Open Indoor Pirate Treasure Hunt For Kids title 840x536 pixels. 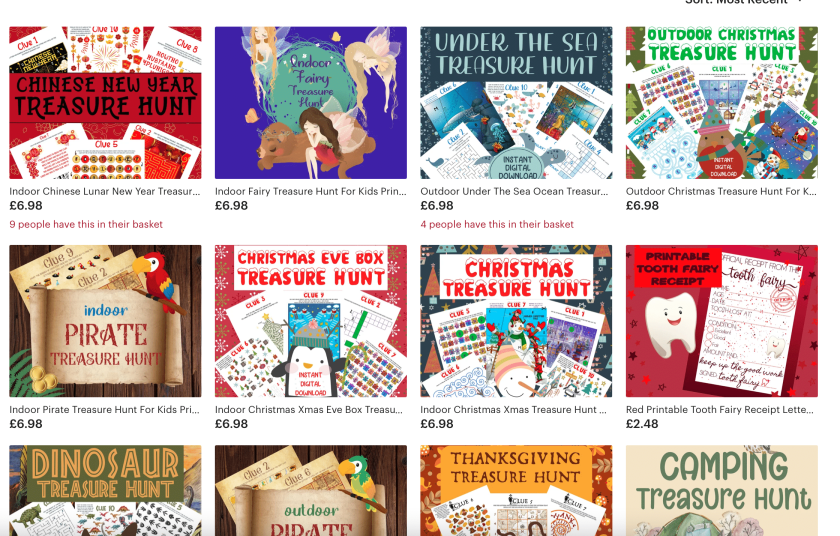pyautogui.click(x=104, y=410)
